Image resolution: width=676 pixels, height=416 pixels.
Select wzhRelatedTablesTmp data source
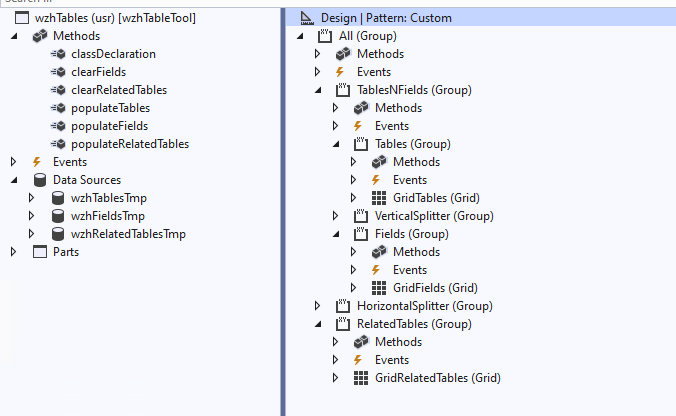(128, 234)
